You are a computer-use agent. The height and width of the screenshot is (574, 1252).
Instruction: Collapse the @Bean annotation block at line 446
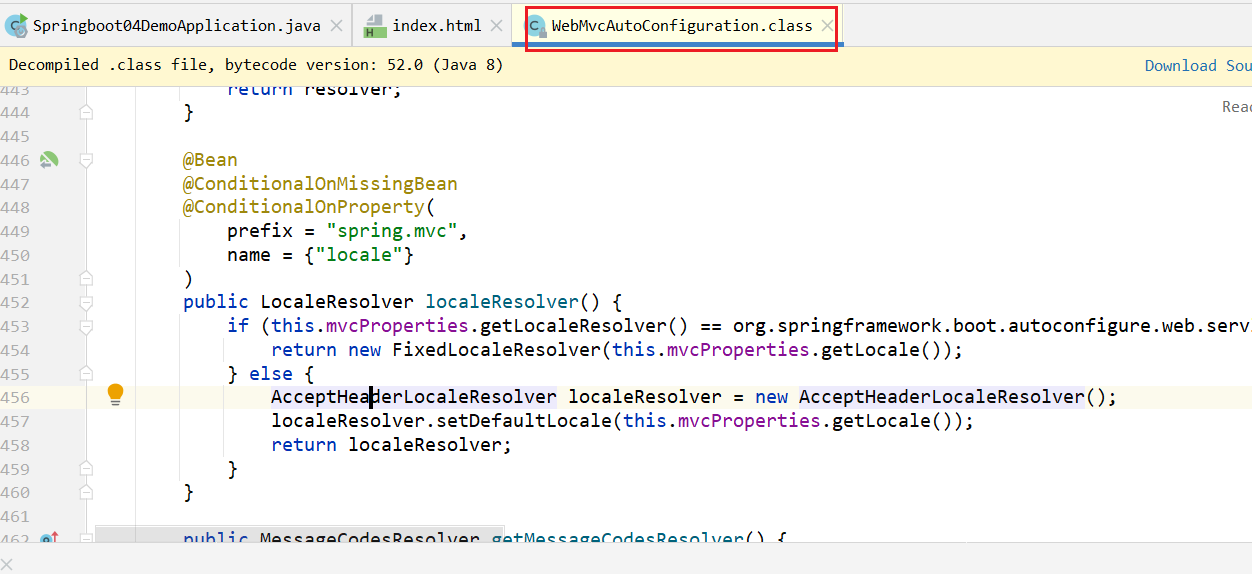point(86,160)
